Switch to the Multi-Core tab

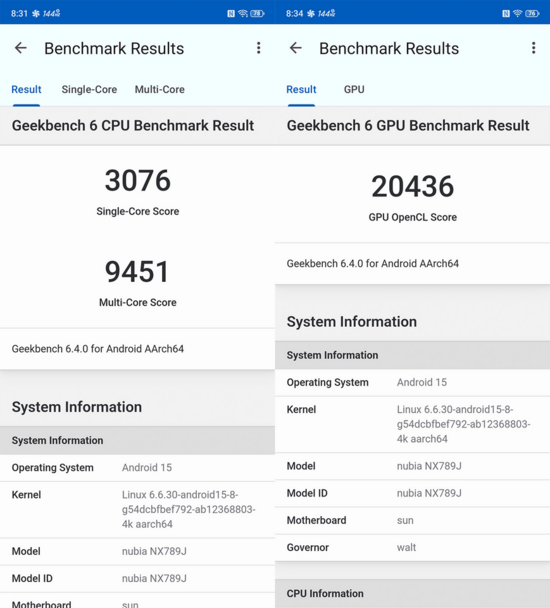(159, 90)
